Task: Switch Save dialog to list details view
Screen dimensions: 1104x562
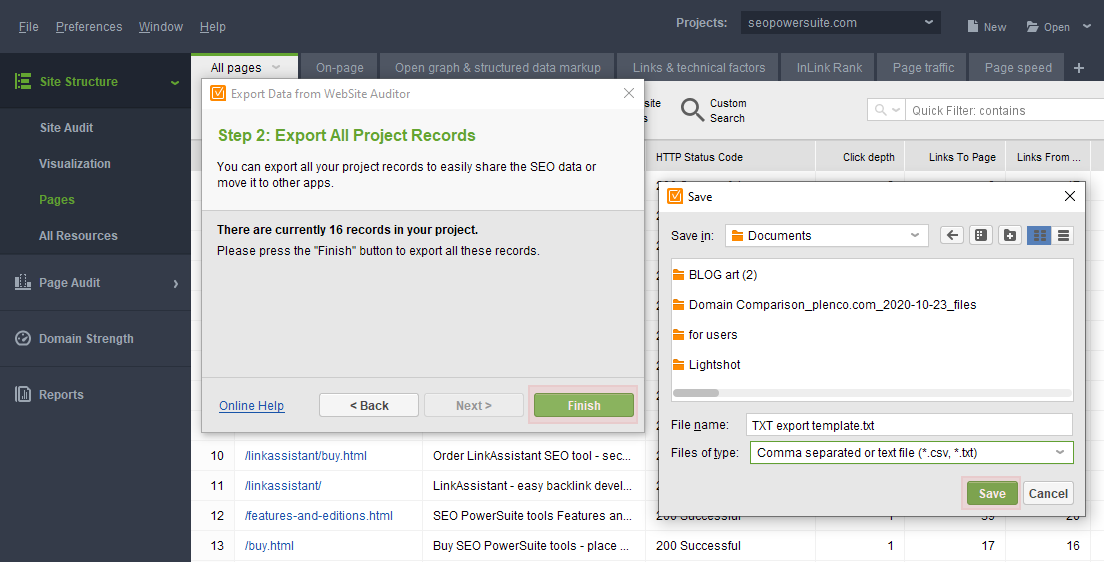Action: [1063, 235]
